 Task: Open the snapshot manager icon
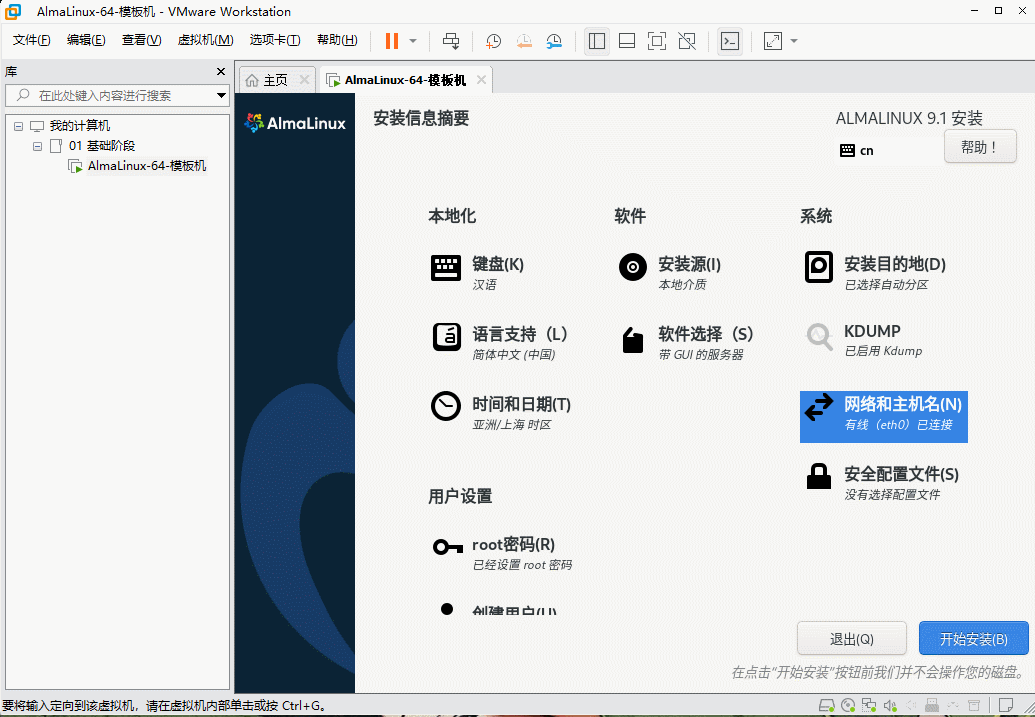[x=555, y=41]
